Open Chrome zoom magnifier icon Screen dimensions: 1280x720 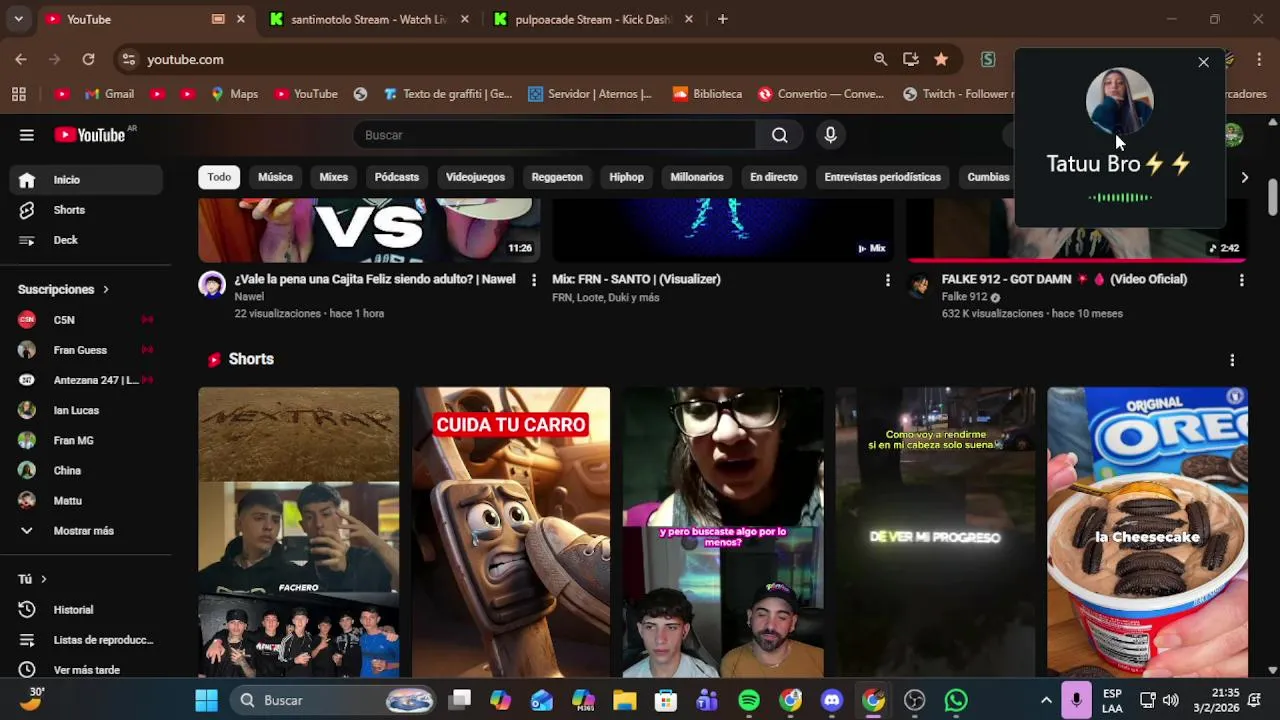(880, 59)
